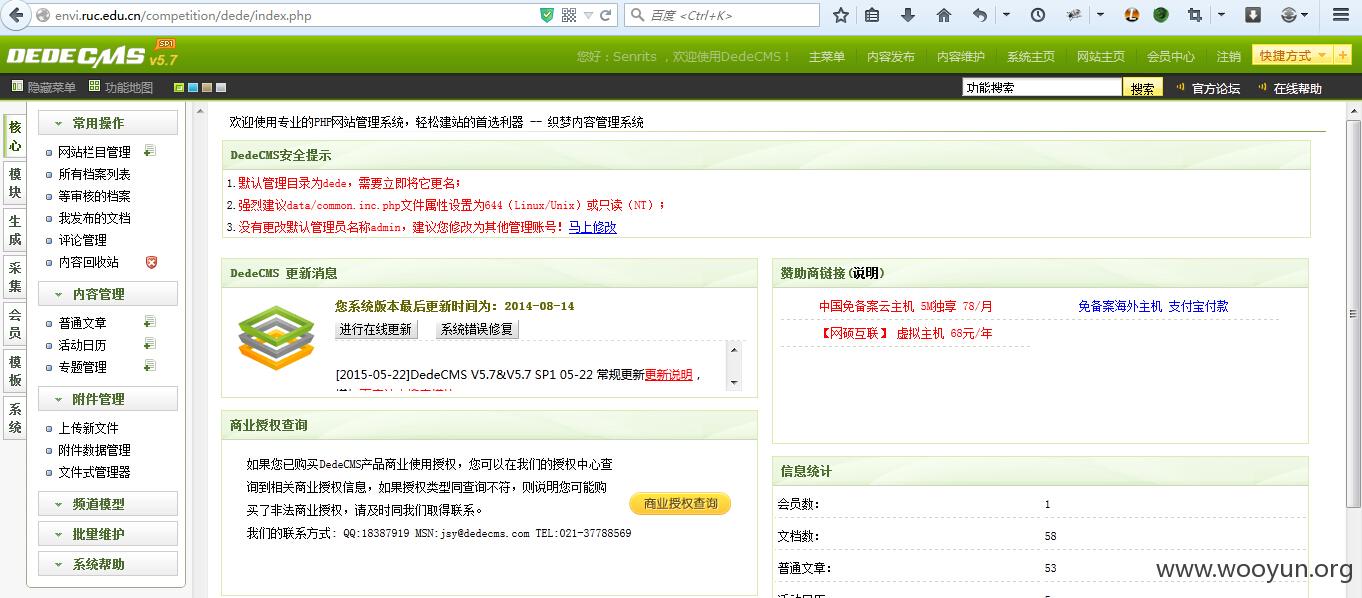
Task: Click the QR code icon in address bar
Action: pyautogui.click(x=569, y=15)
